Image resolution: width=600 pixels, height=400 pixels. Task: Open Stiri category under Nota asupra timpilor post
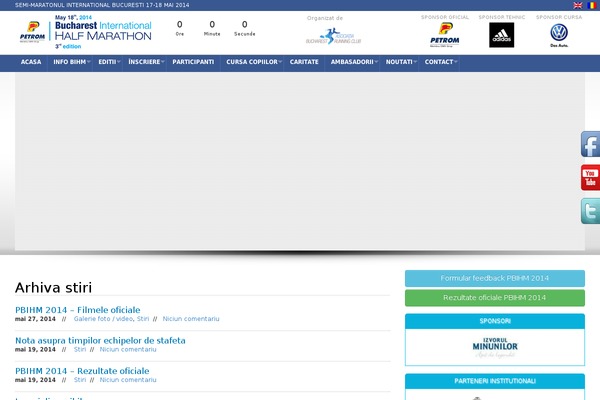pos(80,349)
